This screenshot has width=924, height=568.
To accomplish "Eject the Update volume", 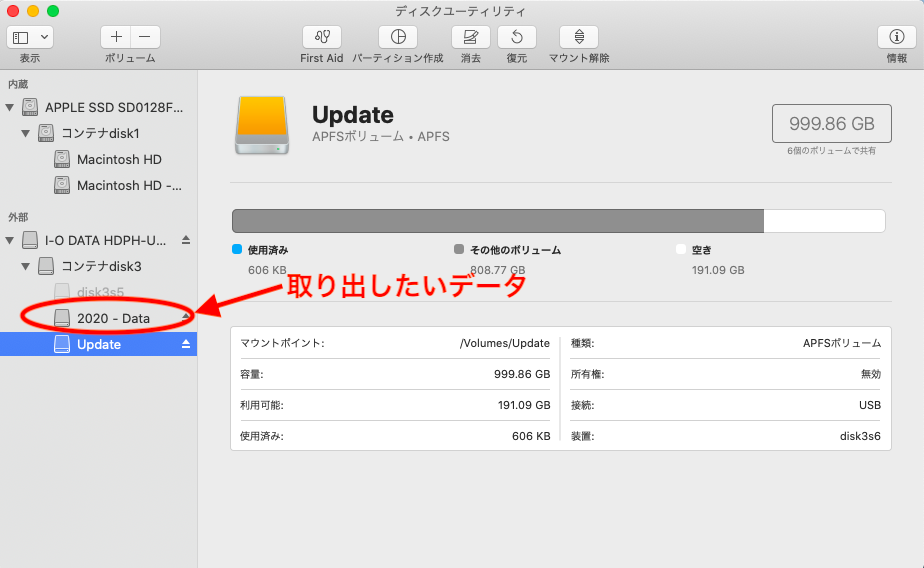I will pos(186,344).
